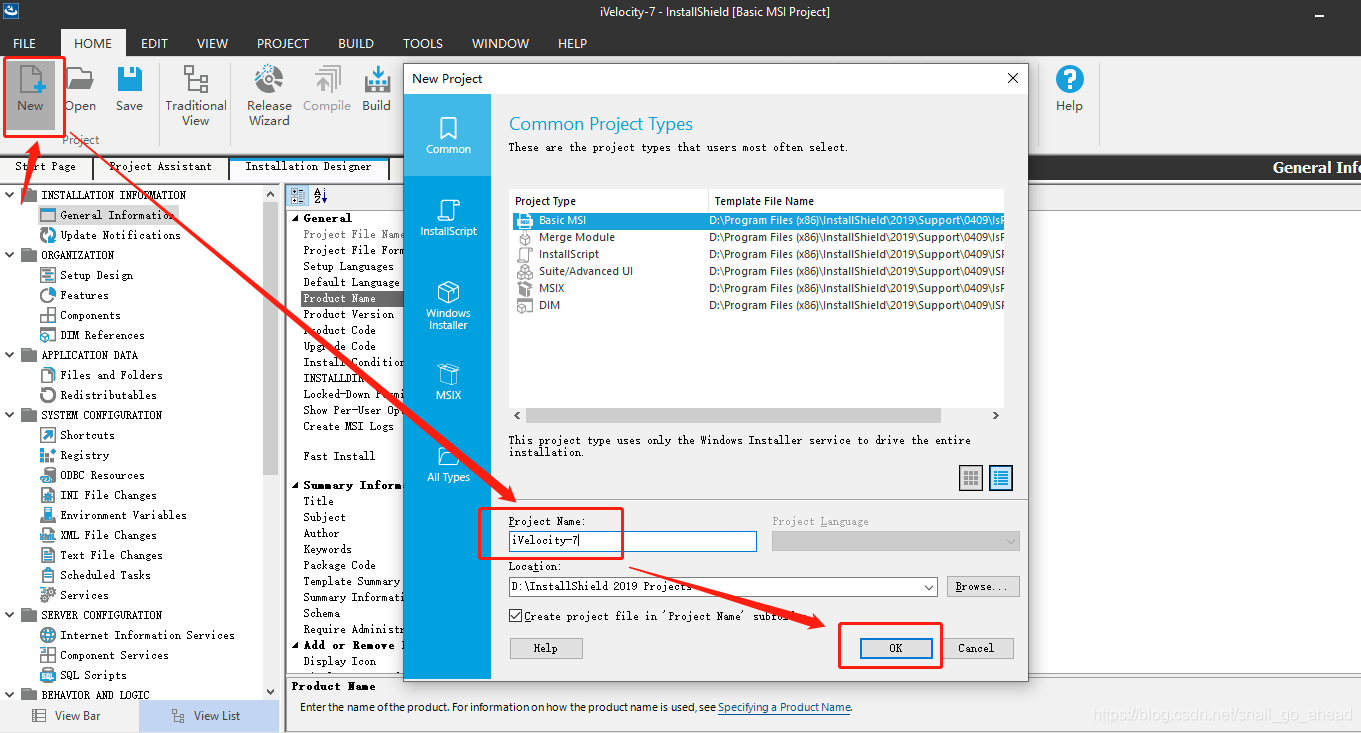Screen dimensions: 1361x733
Task: Select the MSIX category in sidebar
Action: 448,381
